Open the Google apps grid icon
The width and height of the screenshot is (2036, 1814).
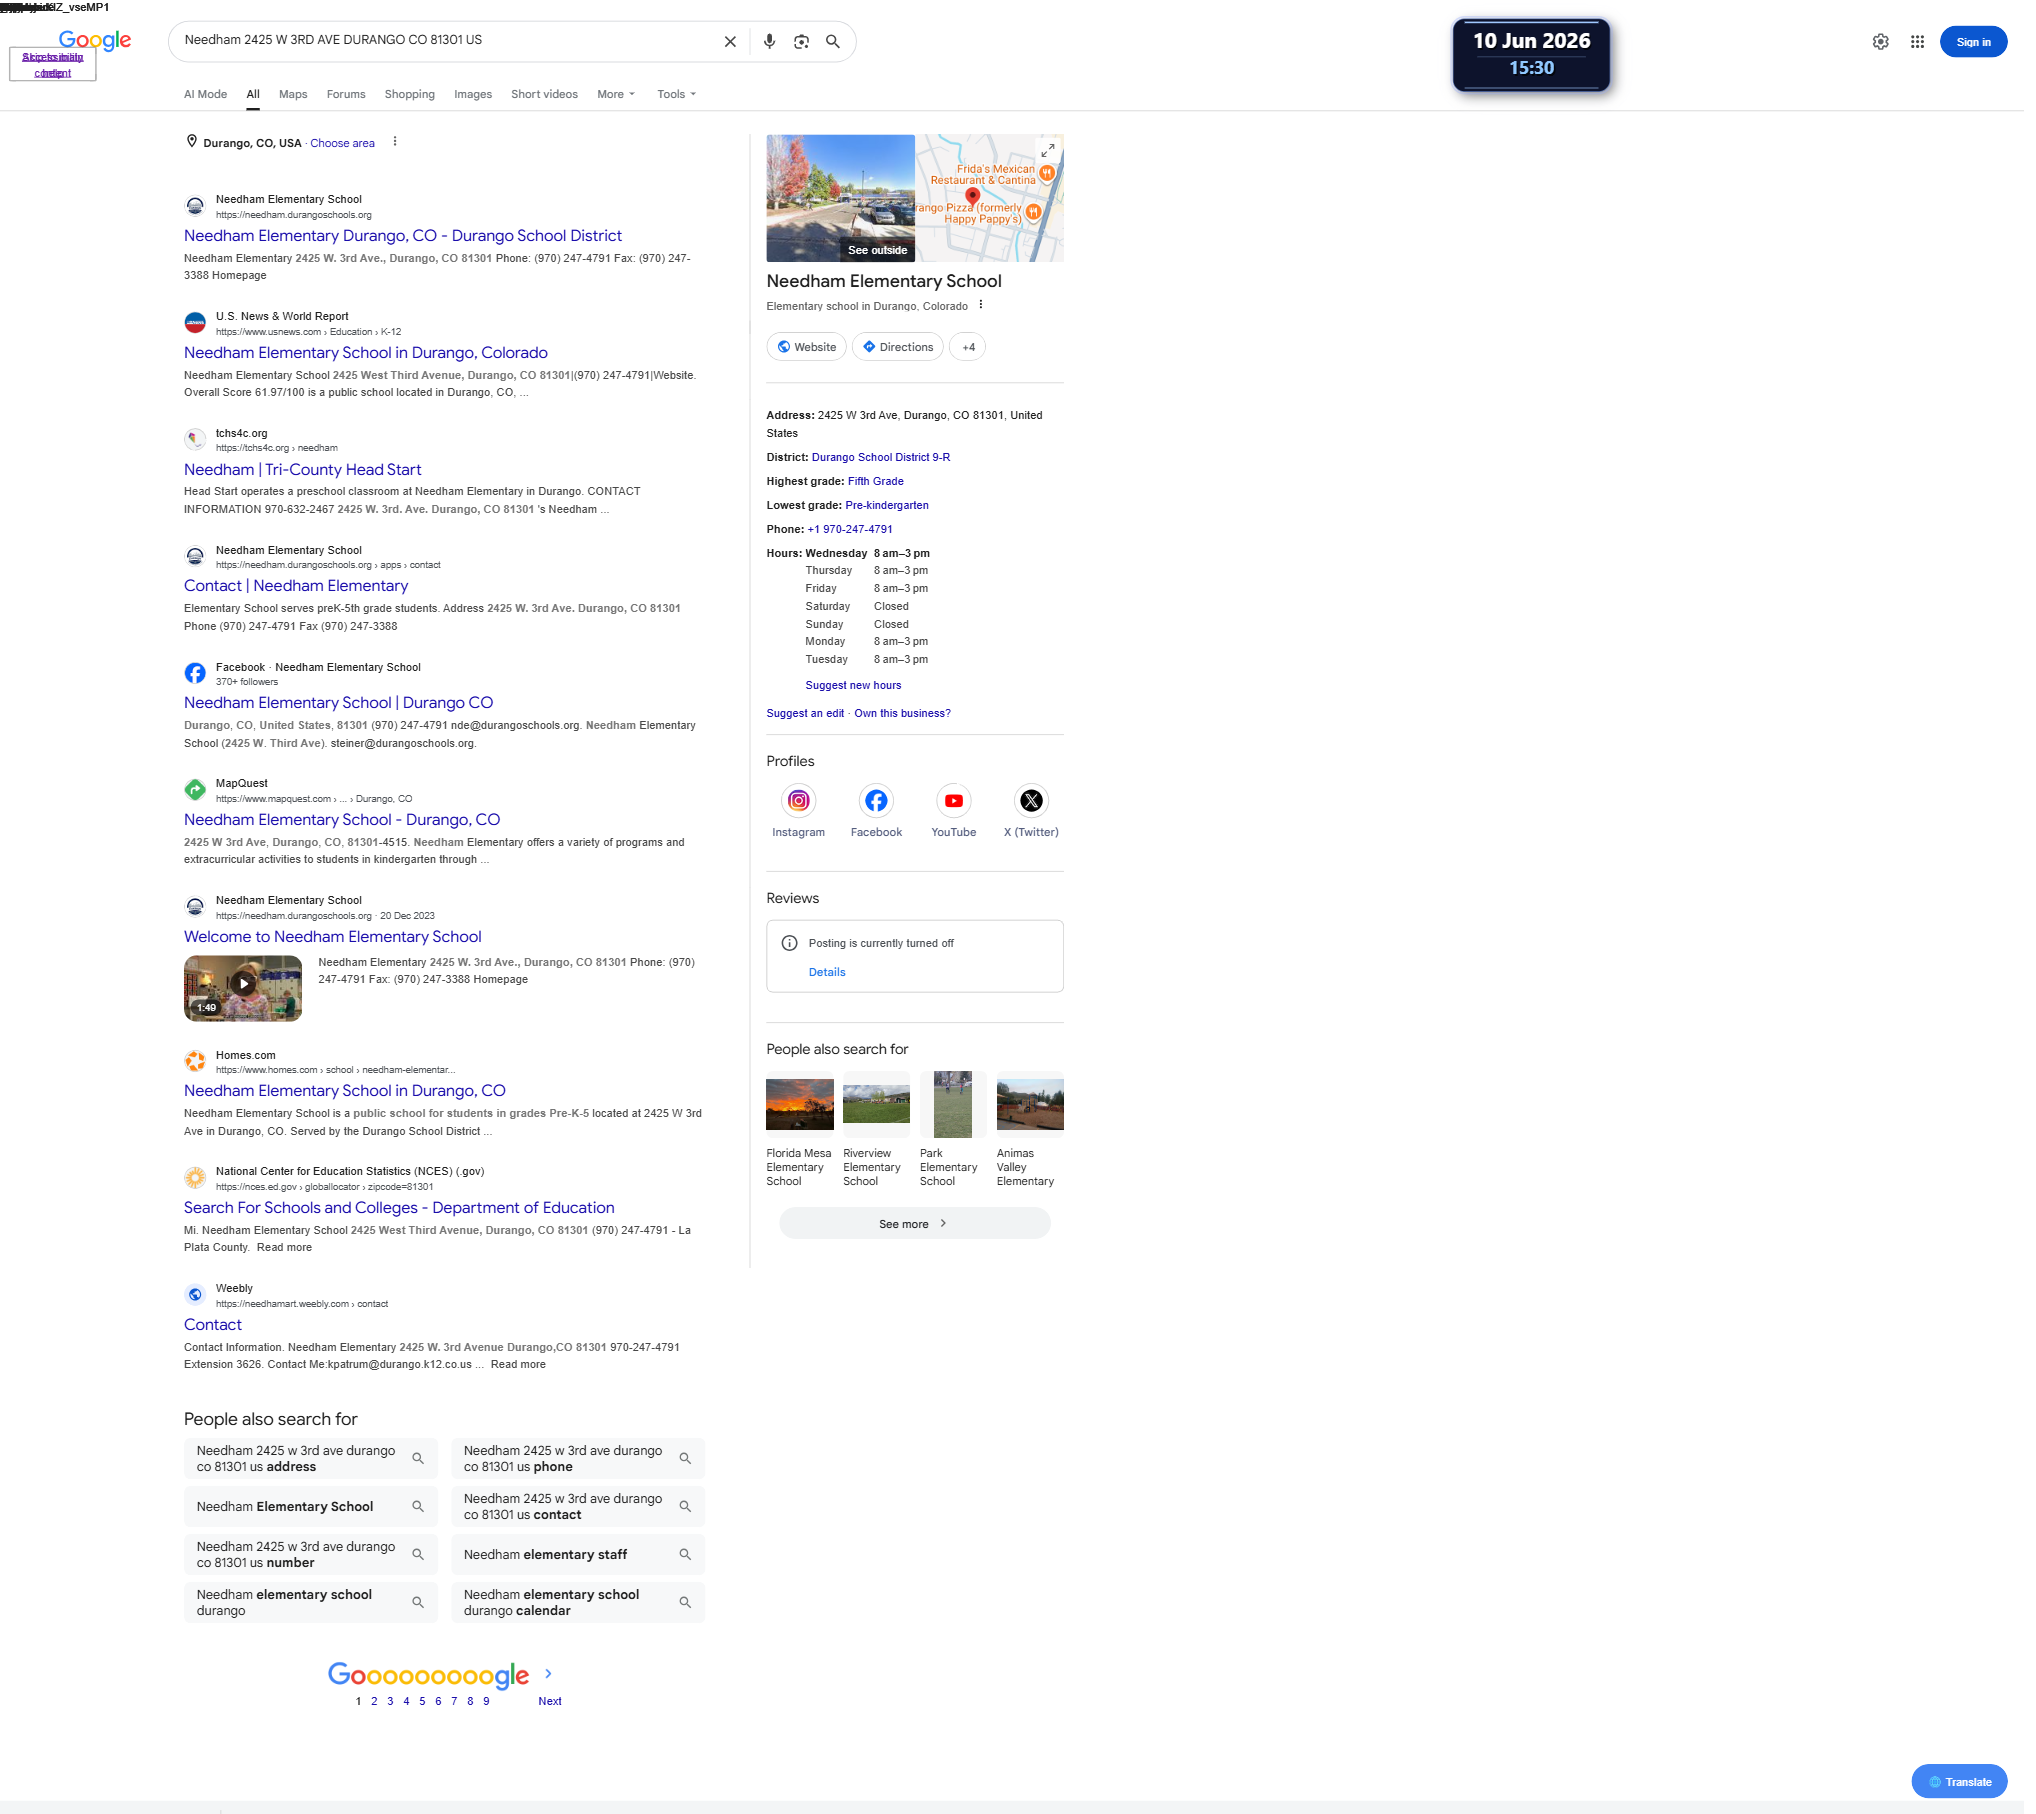1917,42
